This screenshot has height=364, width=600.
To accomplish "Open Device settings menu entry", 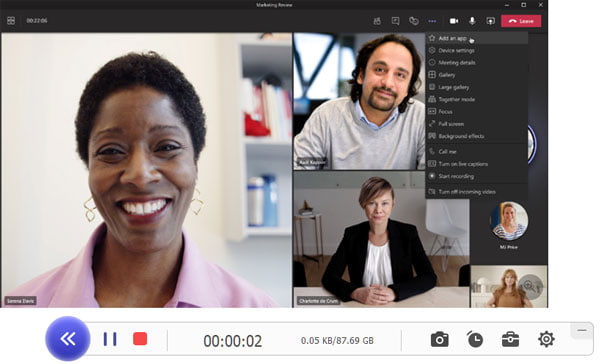I will 477,51.
